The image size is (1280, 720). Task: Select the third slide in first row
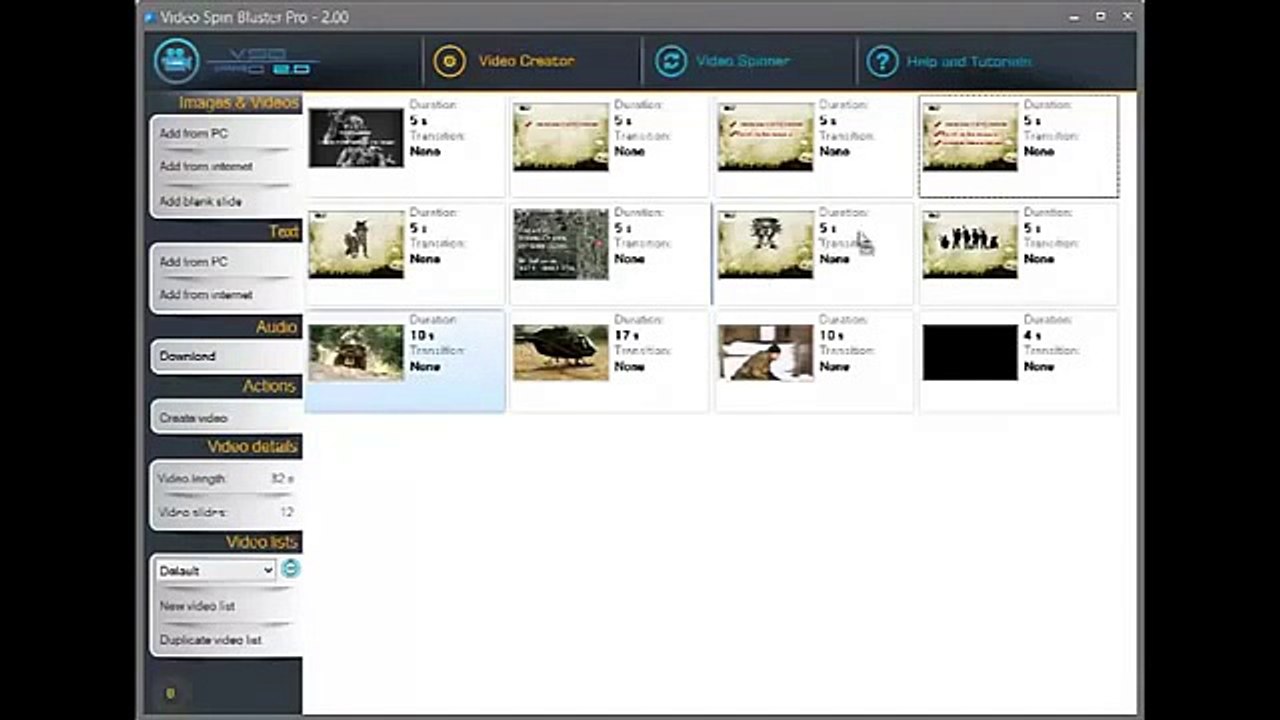click(766, 137)
